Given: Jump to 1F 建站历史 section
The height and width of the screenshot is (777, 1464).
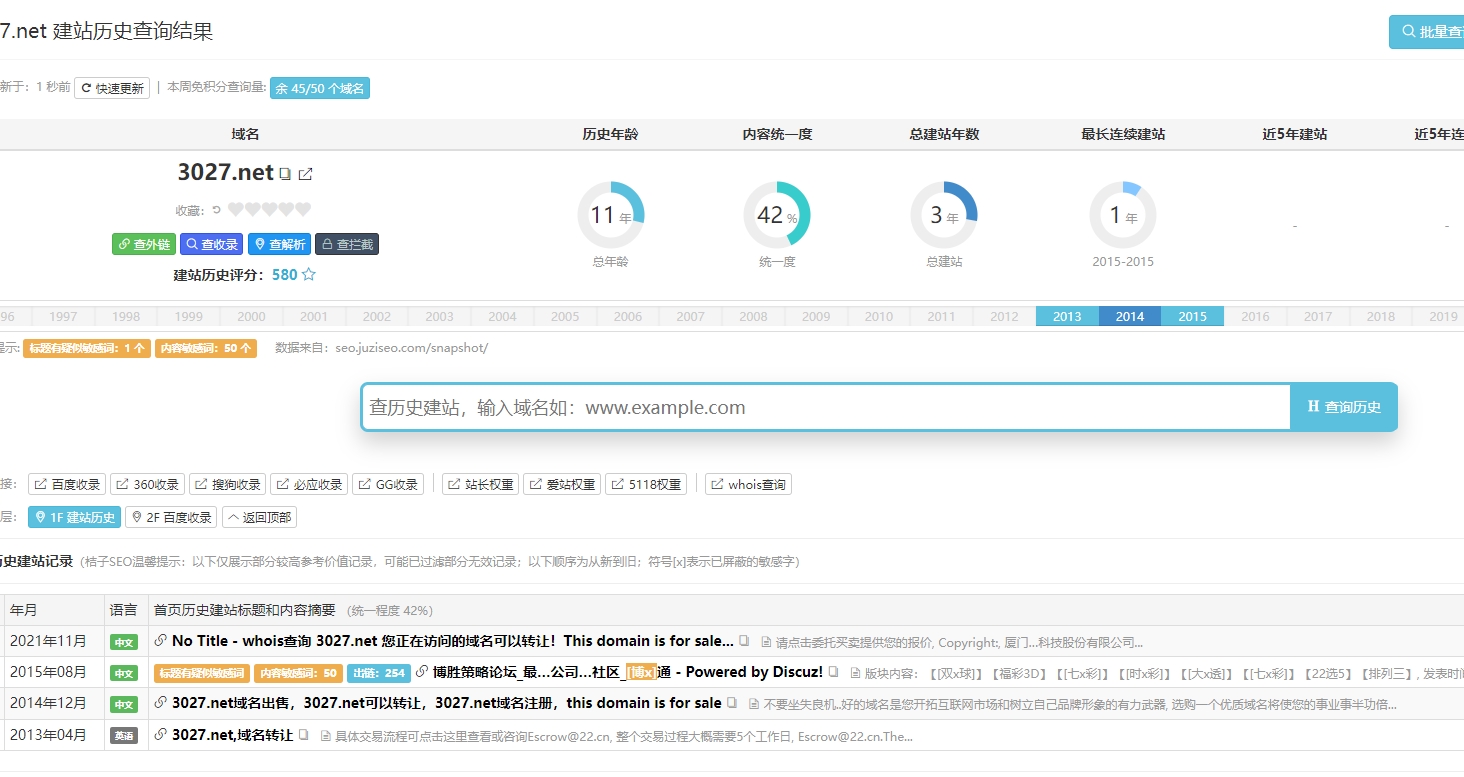Looking at the screenshot, I should (74, 517).
